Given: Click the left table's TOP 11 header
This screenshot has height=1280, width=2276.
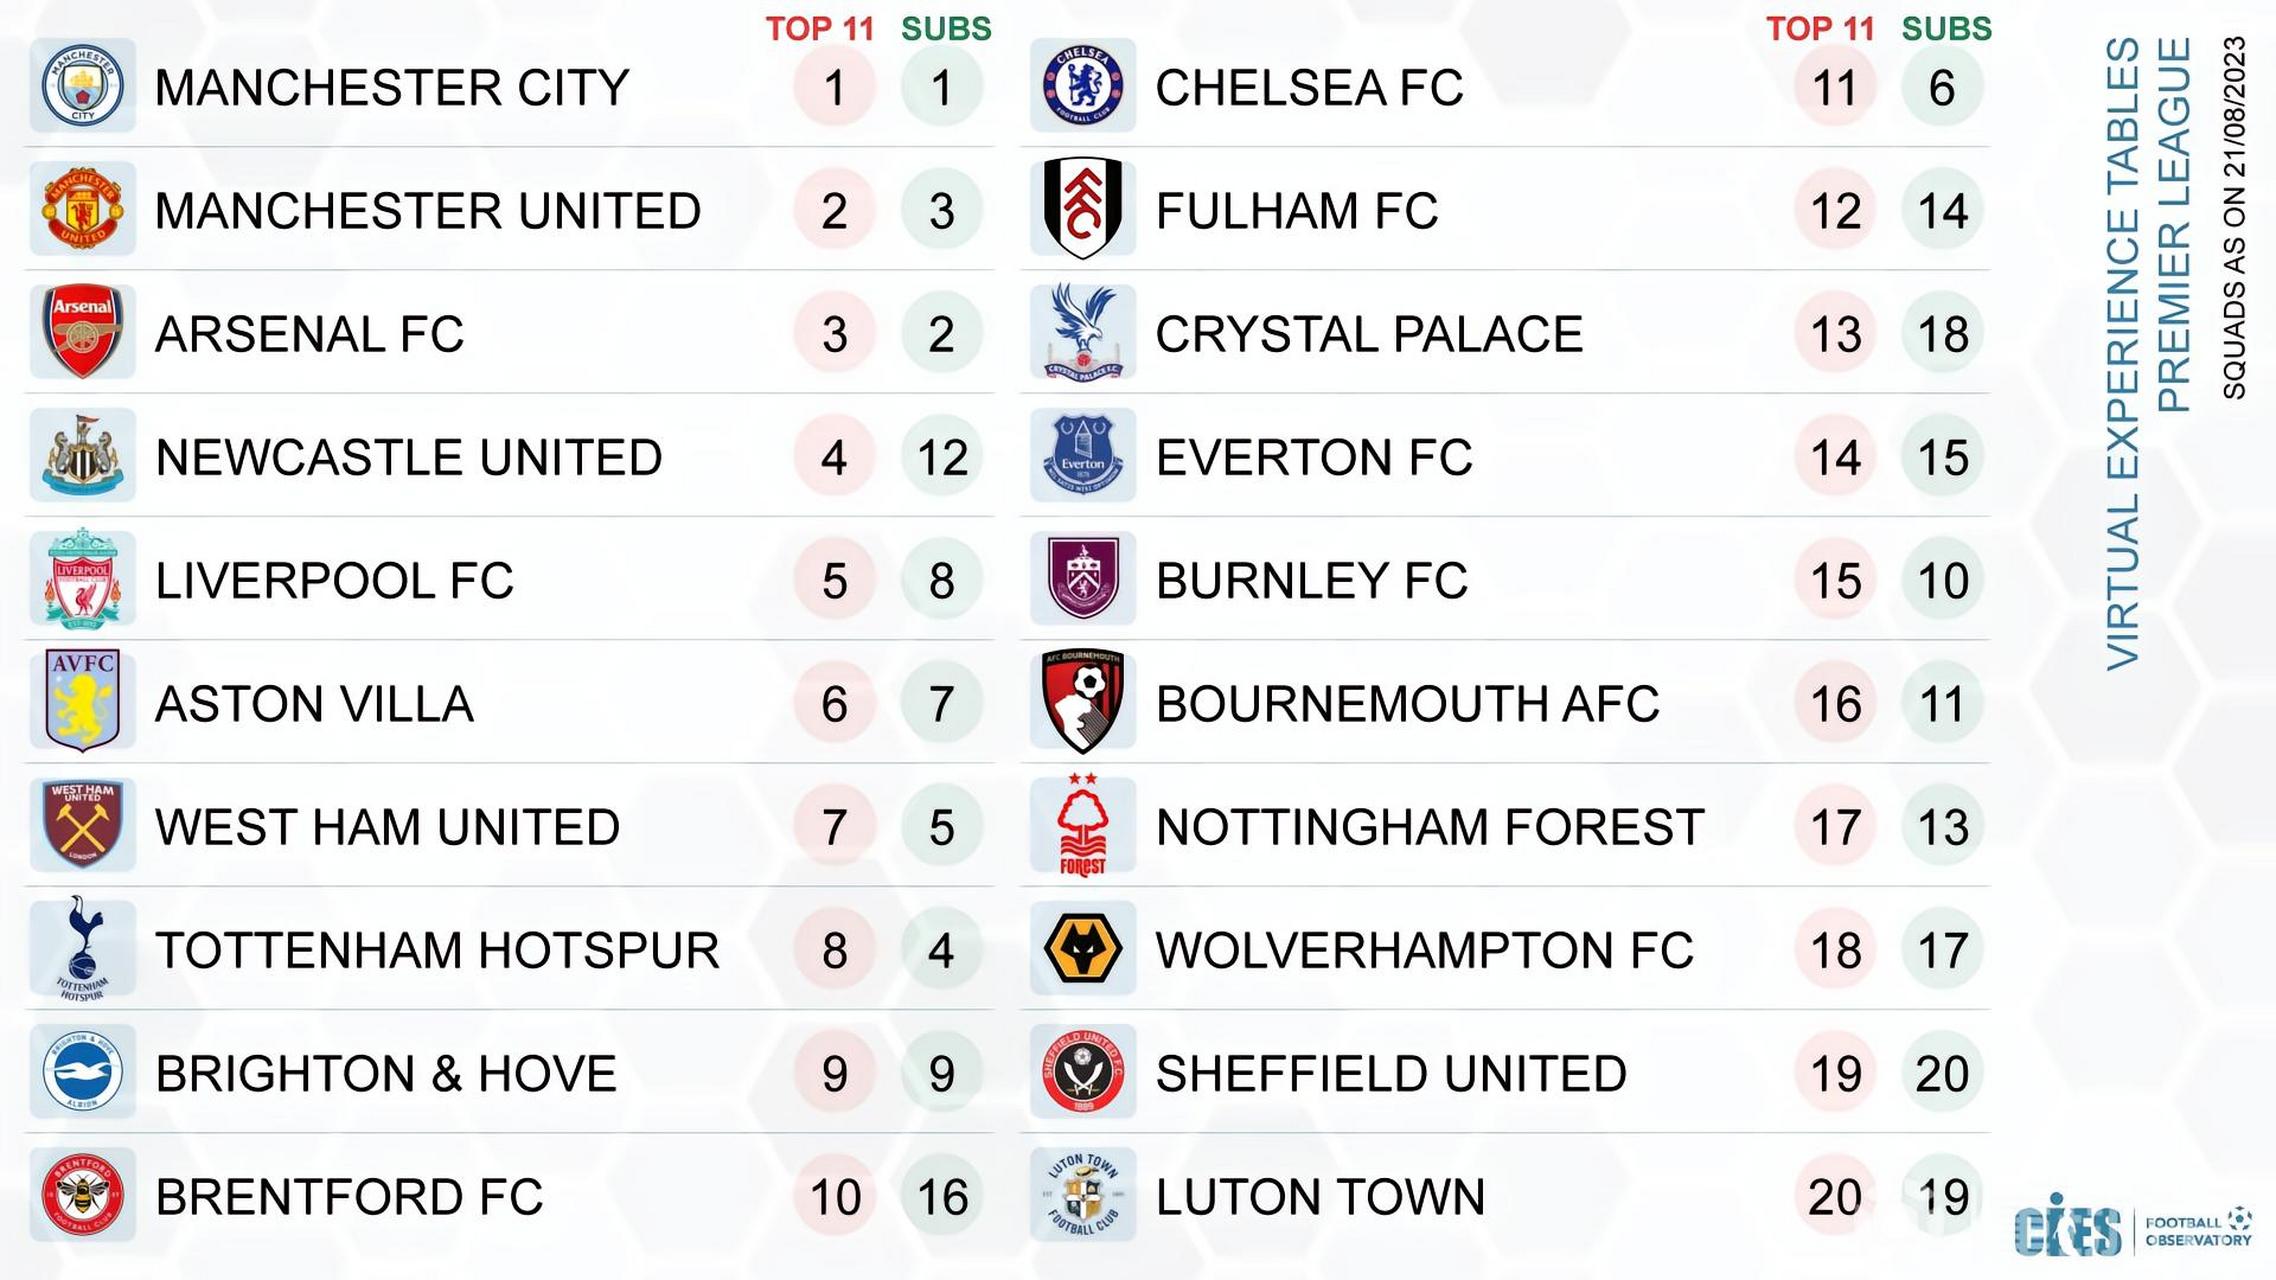Looking at the screenshot, I should click(820, 29).
